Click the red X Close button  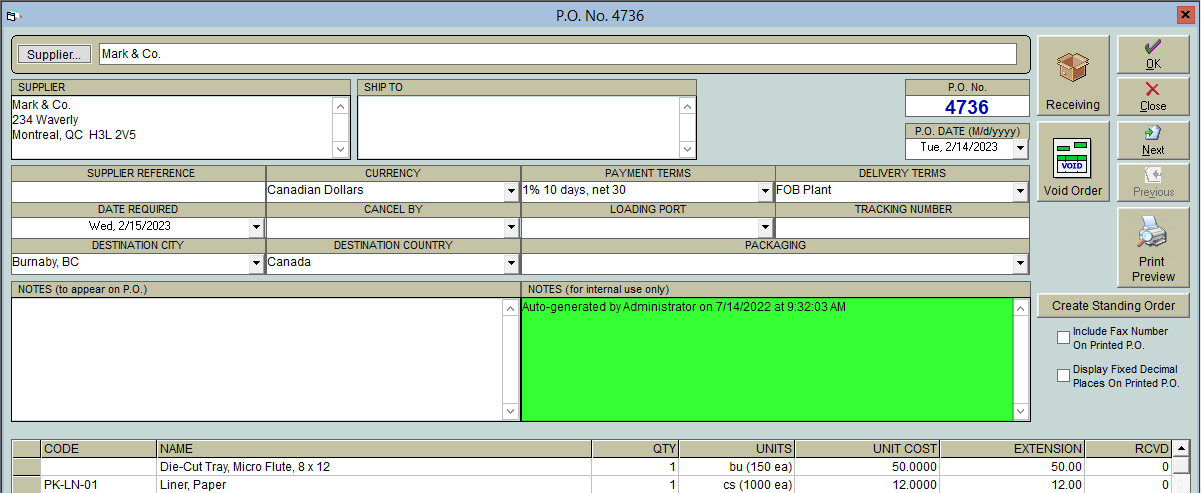(x=1153, y=97)
